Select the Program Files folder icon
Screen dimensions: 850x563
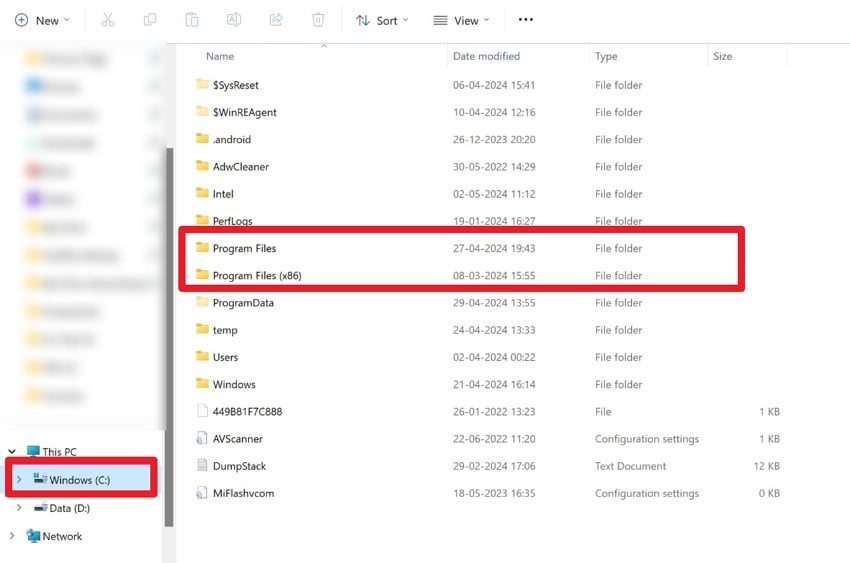pyautogui.click(x=202, y=247)
